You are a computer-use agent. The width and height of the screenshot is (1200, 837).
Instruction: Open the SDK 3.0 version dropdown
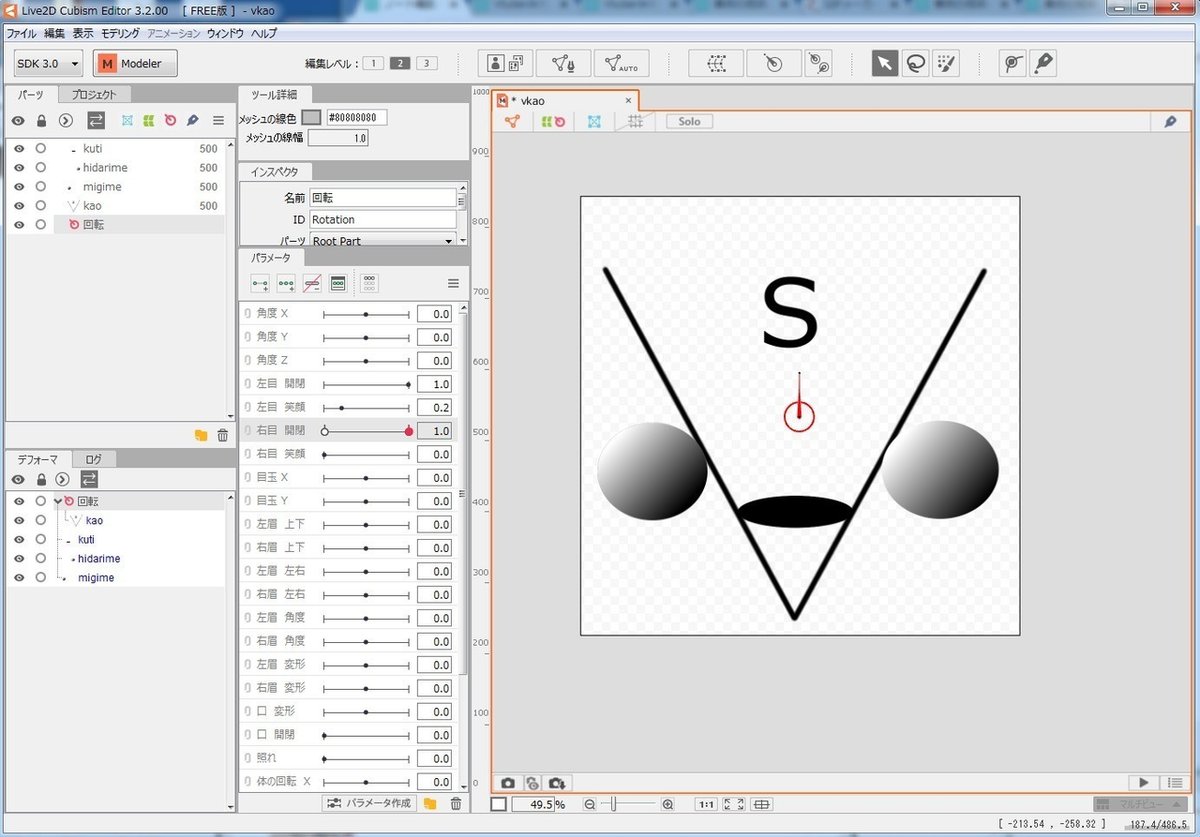coord(50,64)
